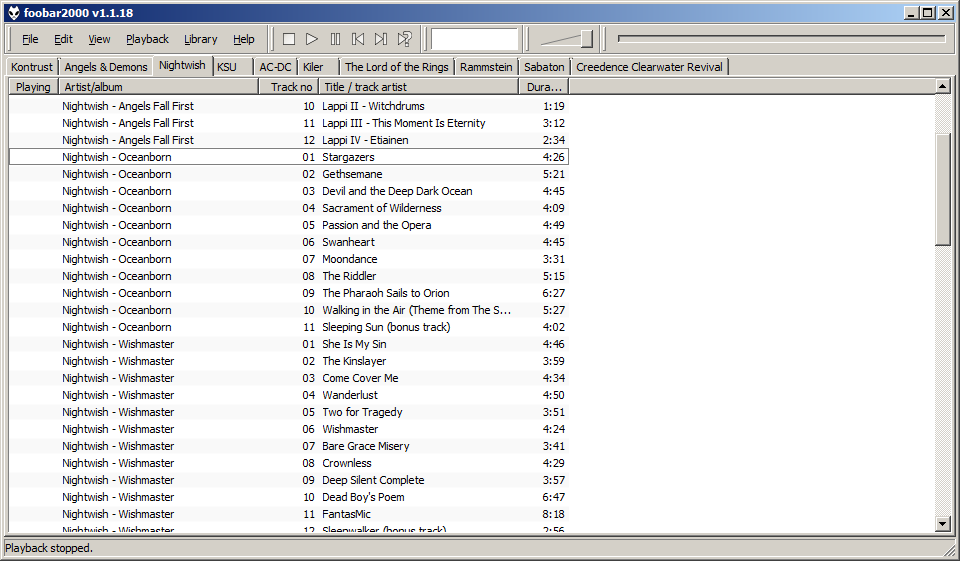Switch to the Rammstein playlist tab

coord(486,67)
